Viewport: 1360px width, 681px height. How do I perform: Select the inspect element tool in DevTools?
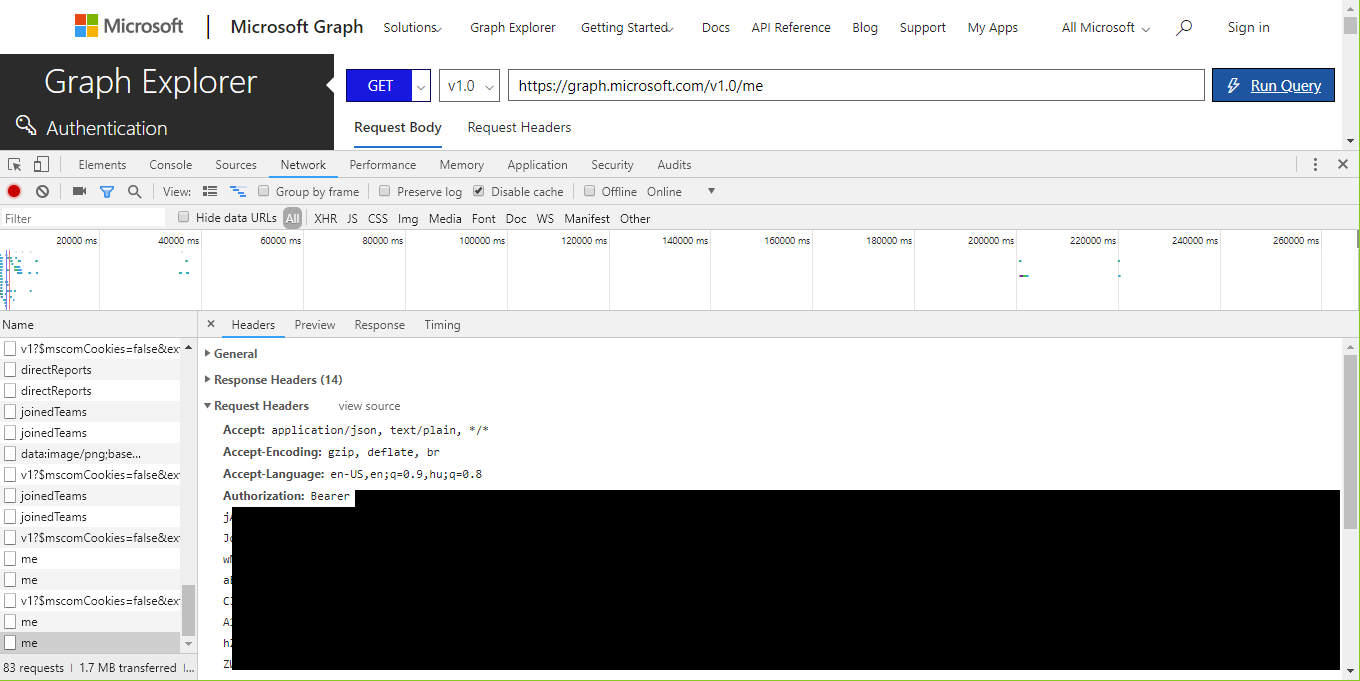pos(15,165)
